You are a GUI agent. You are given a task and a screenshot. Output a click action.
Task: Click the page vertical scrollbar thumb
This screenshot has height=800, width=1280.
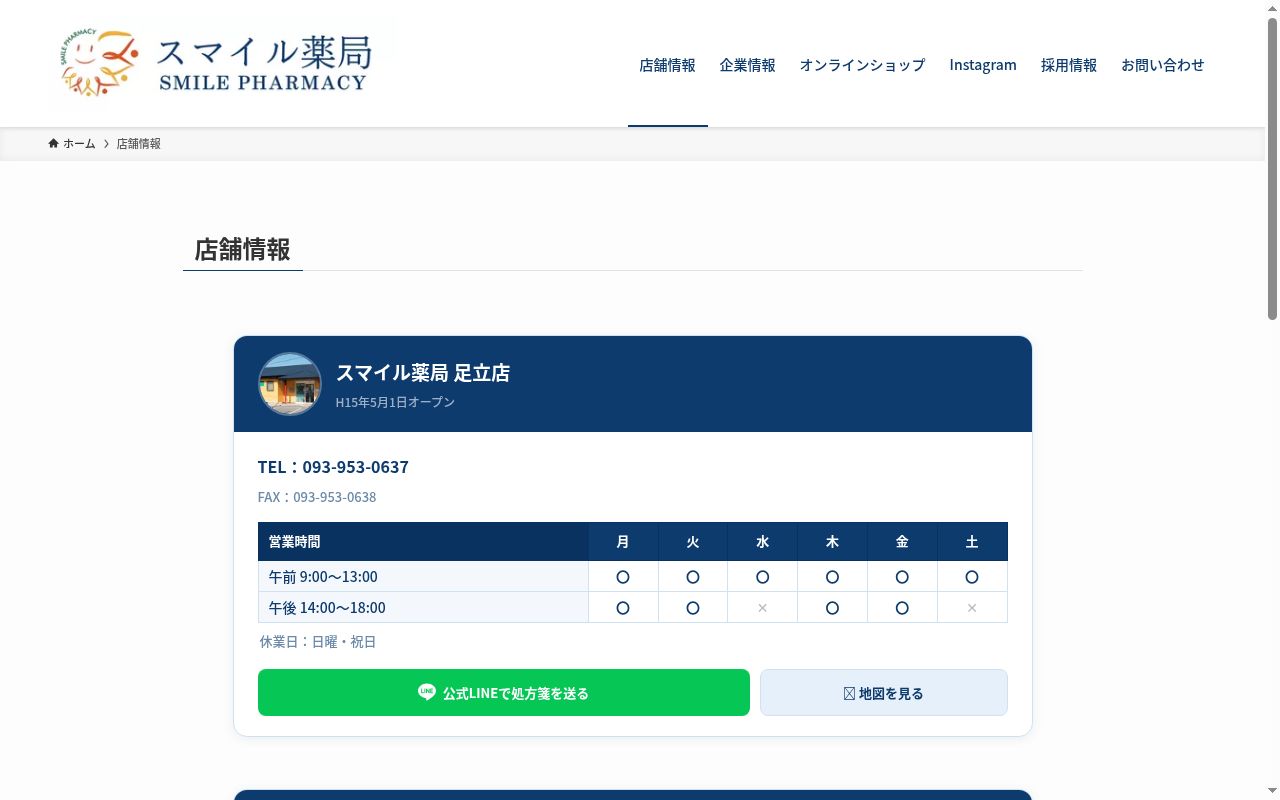tap(1272, 169)
